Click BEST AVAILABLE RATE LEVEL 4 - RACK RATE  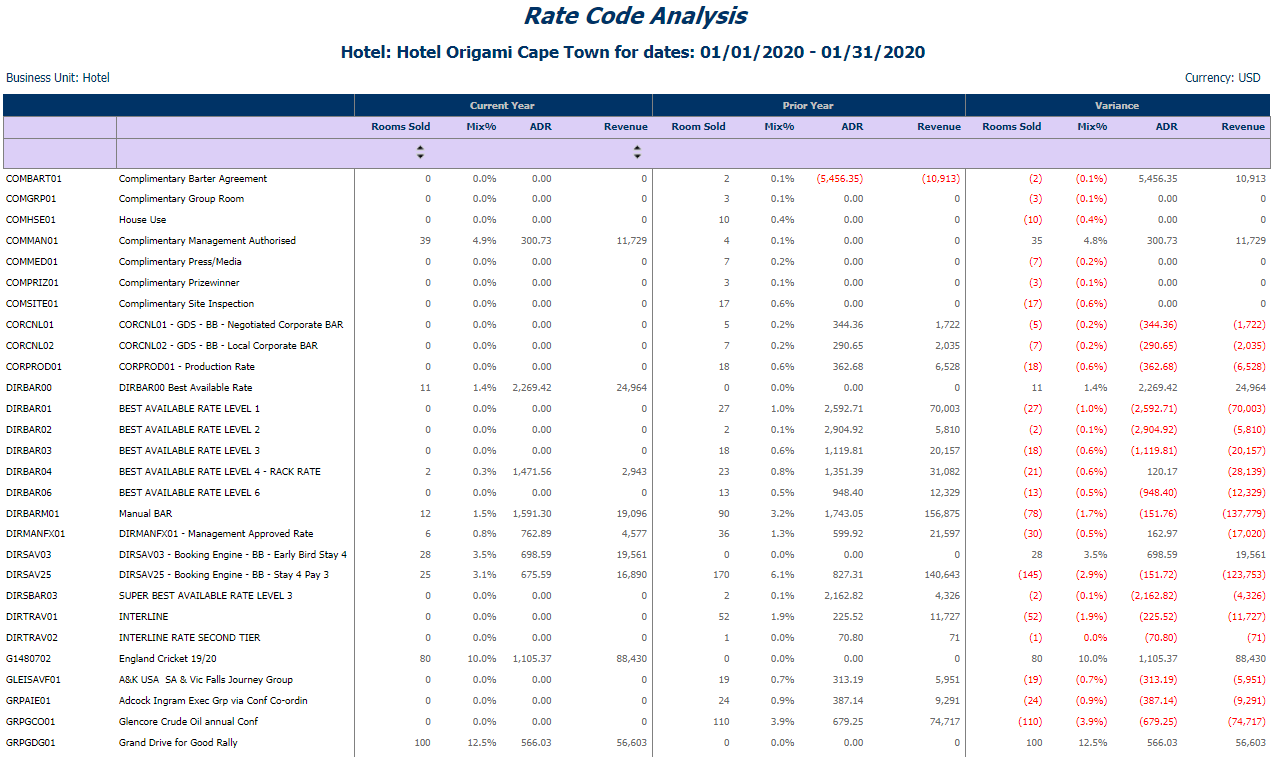coord(220,472)
